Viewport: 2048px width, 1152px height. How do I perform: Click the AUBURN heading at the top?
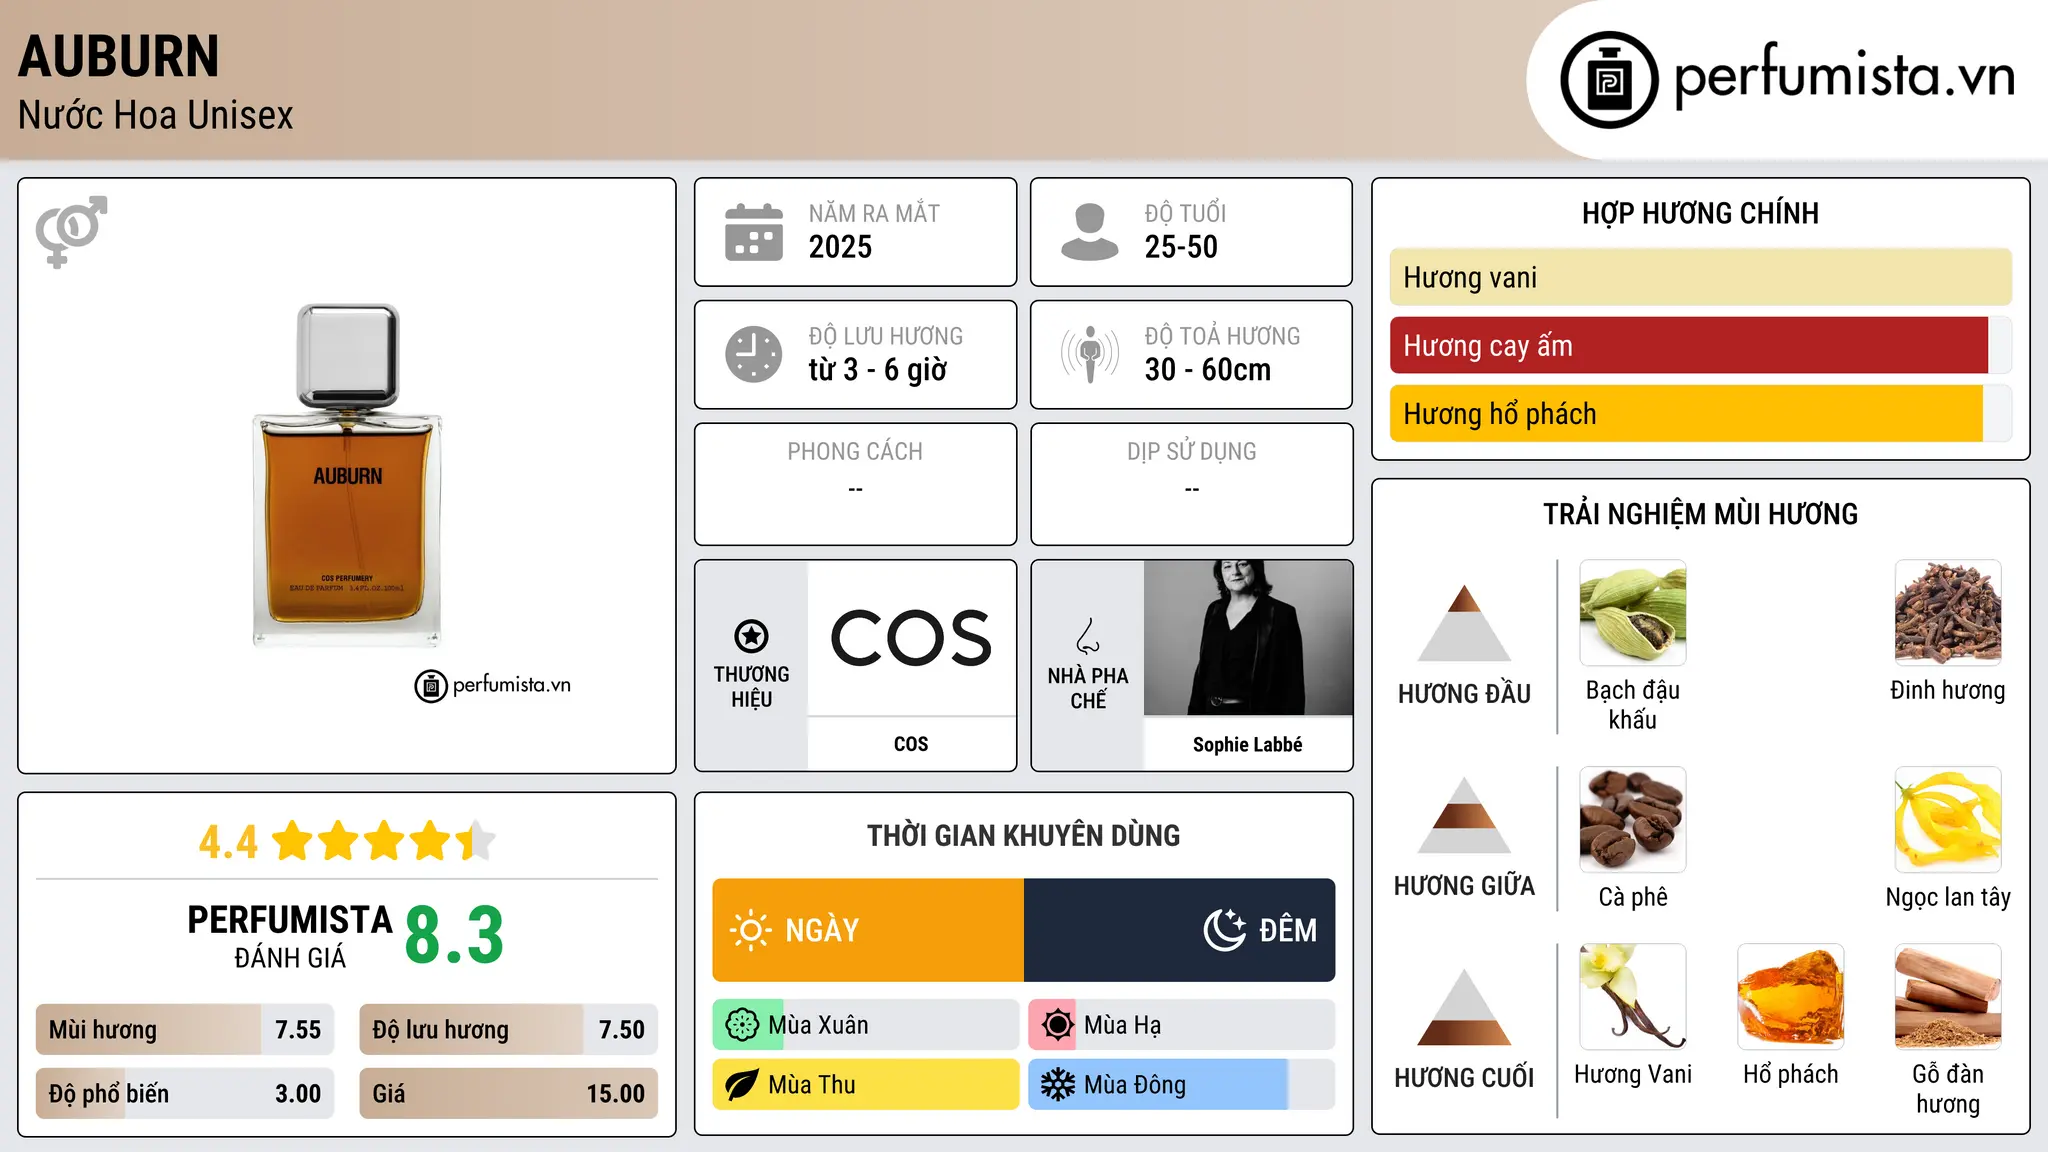(118, 56)
